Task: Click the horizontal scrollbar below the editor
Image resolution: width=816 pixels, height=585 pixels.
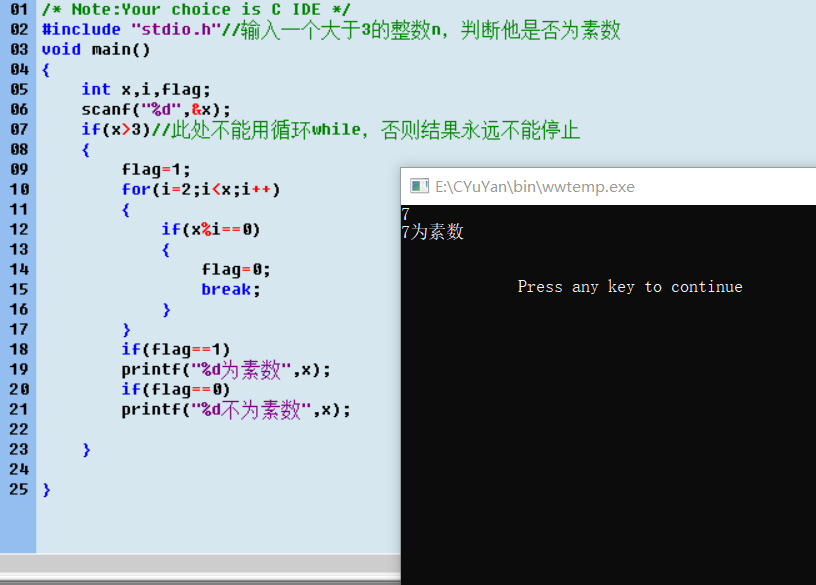Action: click(x=200, y=565)
